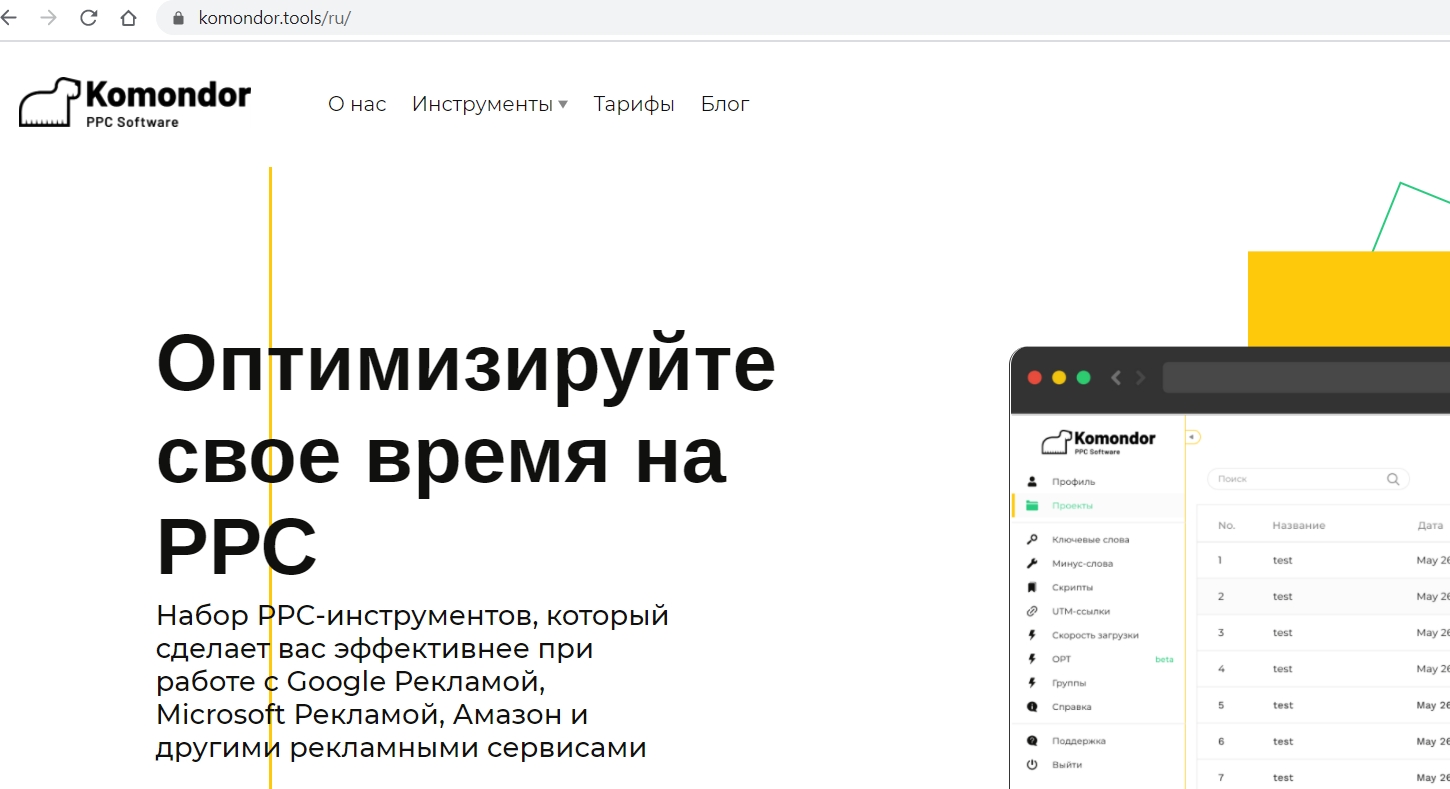Click the browser back arrow button
This screenshot has height=789, width=1450.
pyautogui.click(x=9, y=18)
